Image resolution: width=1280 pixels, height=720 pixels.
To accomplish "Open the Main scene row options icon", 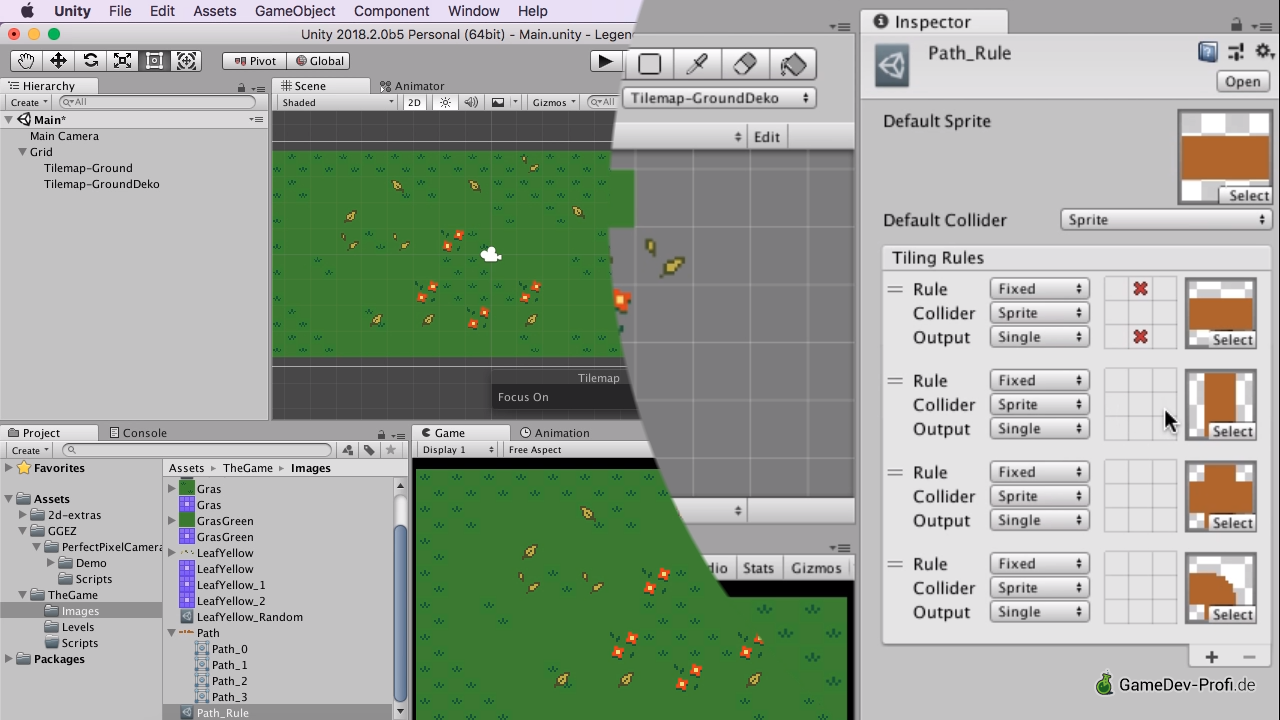I will 256,120.
